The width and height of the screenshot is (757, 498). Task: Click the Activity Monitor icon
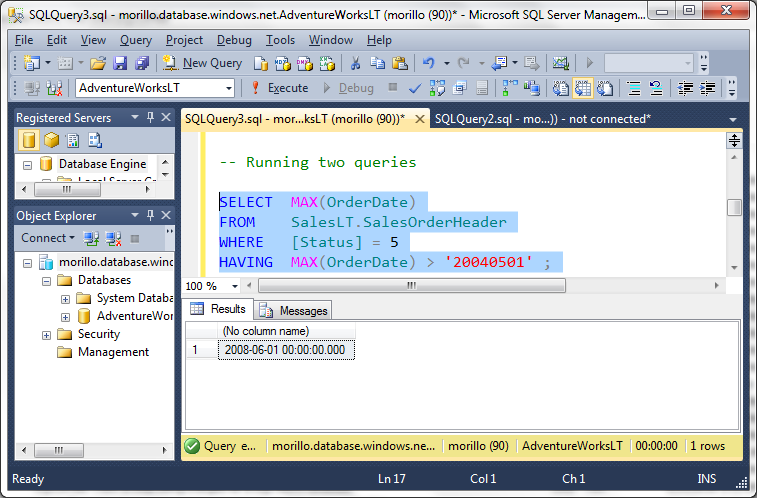pyautogui.click(x=561, y=63)
